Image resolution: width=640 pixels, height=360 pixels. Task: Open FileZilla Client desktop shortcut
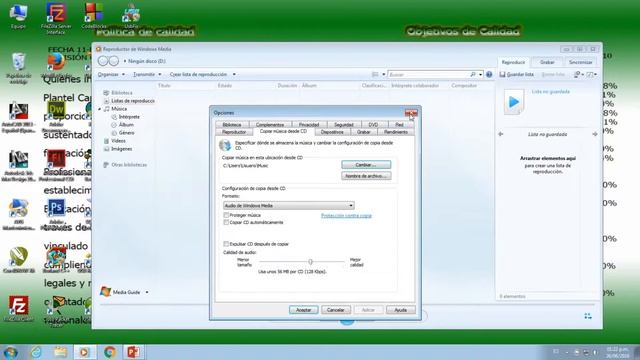point(18,308)
